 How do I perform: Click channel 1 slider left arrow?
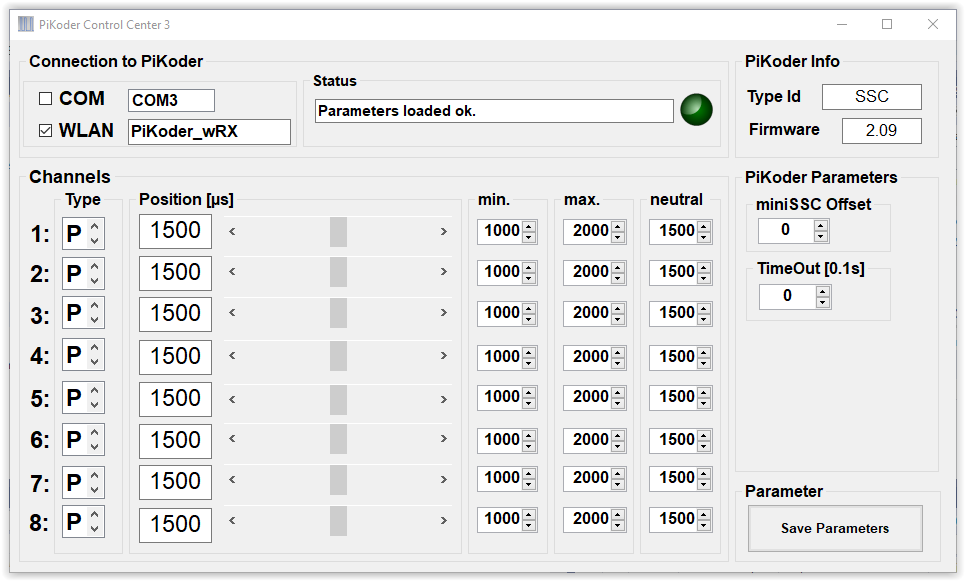[232, 232]
